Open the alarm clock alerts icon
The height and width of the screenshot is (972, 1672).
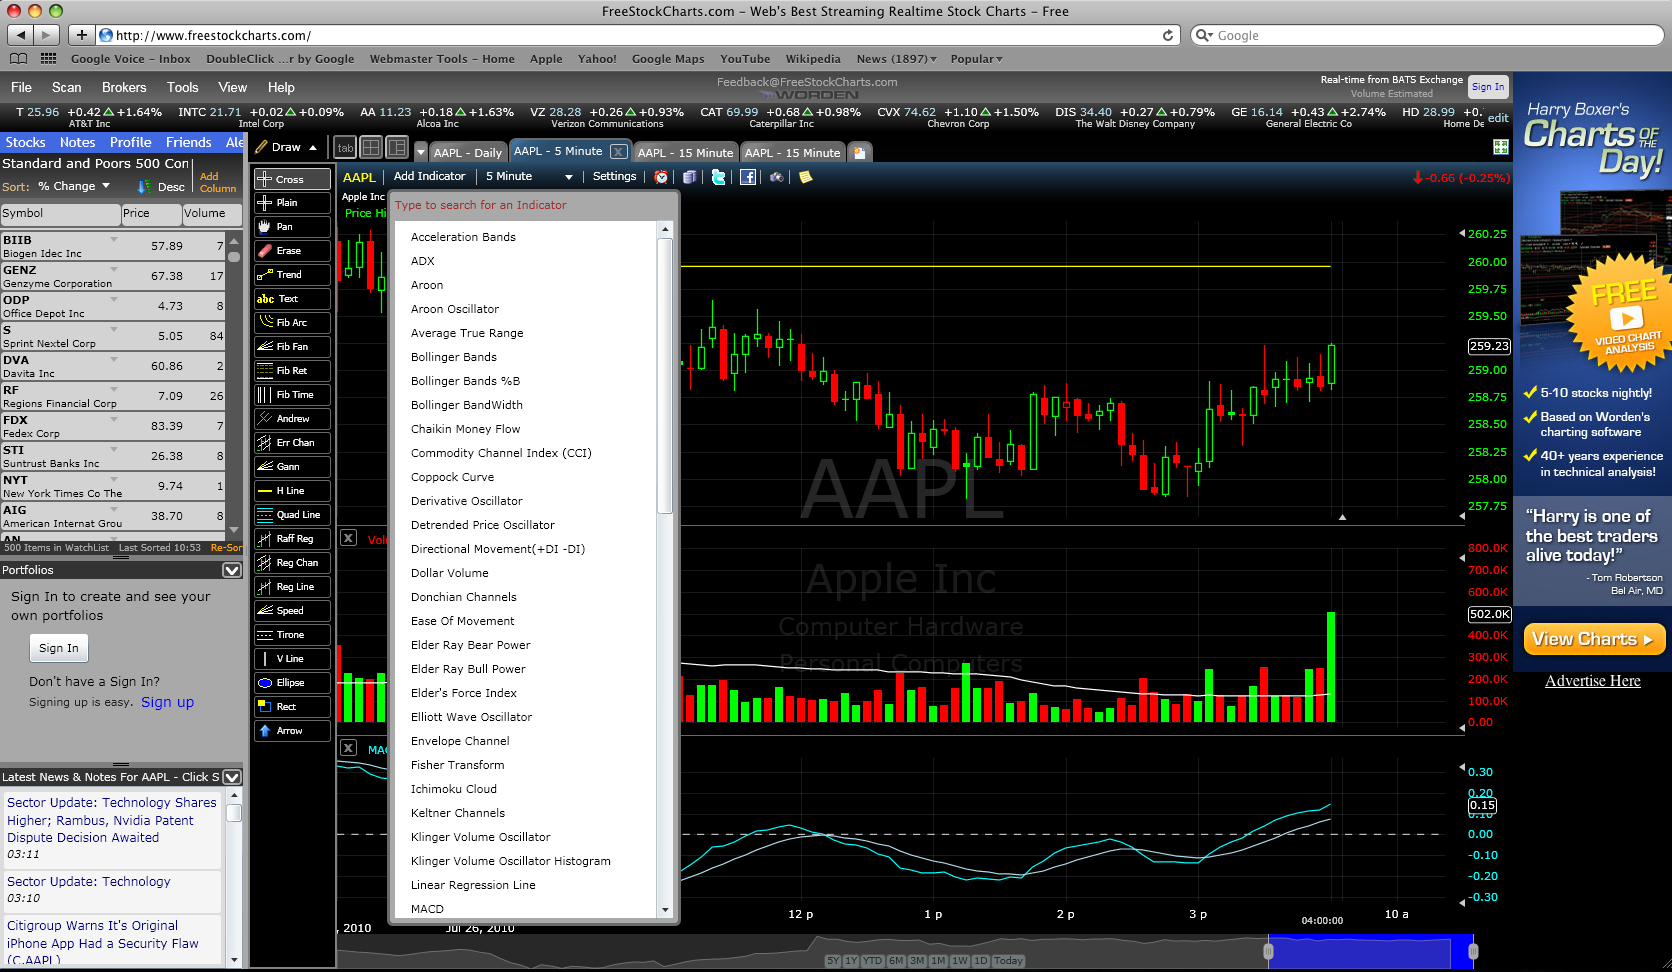click(661, 177)
